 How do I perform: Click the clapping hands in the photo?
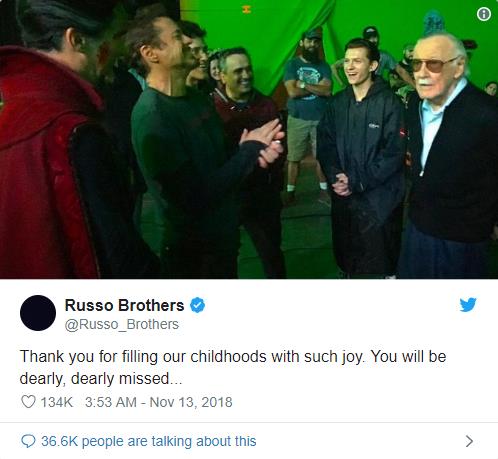[x=263, y=142]
